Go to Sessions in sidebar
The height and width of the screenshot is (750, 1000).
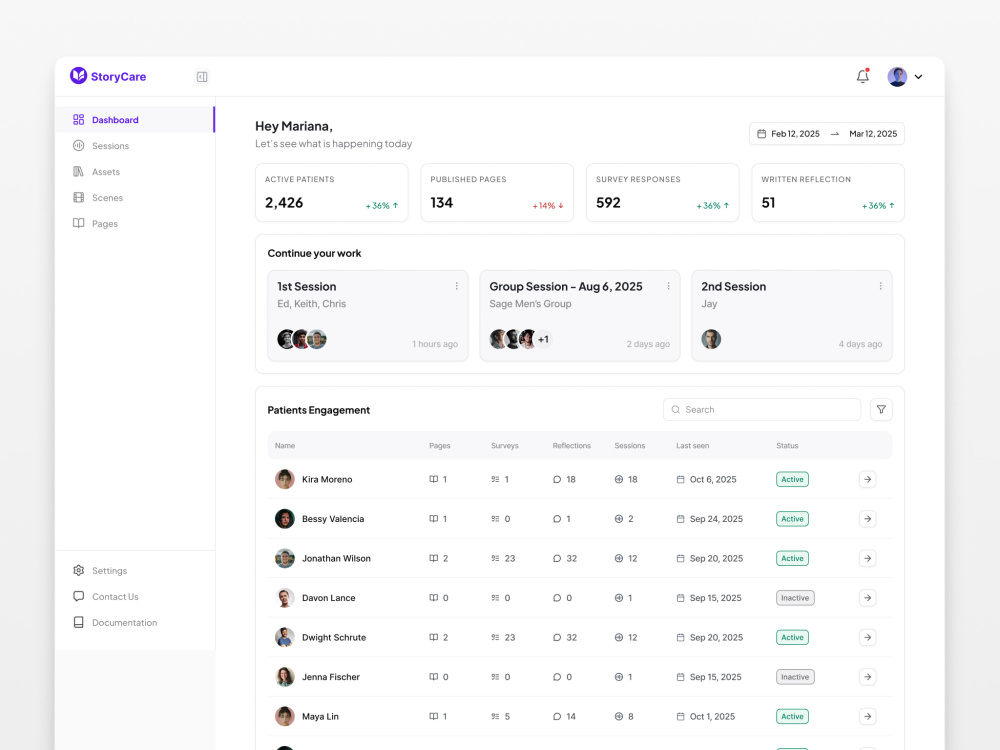(110, 146)
